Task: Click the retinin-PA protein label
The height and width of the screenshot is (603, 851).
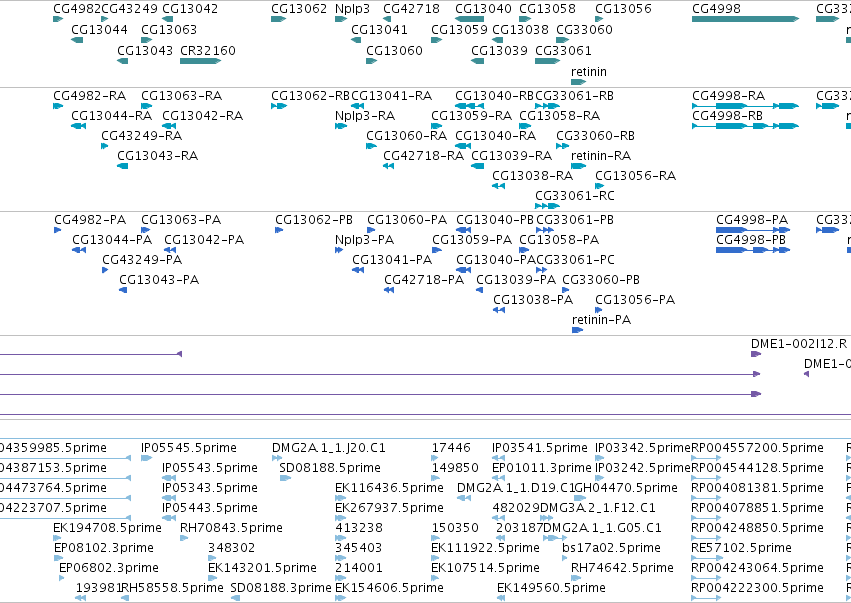Action: [x=602, y=320]
